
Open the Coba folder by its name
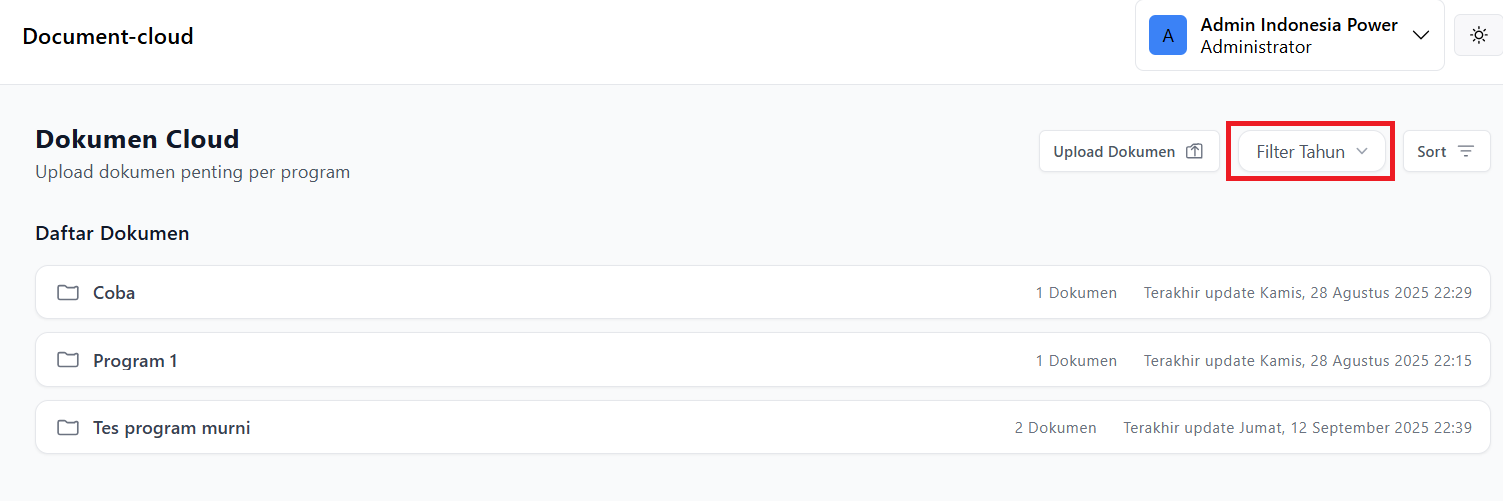click(114, 293)
